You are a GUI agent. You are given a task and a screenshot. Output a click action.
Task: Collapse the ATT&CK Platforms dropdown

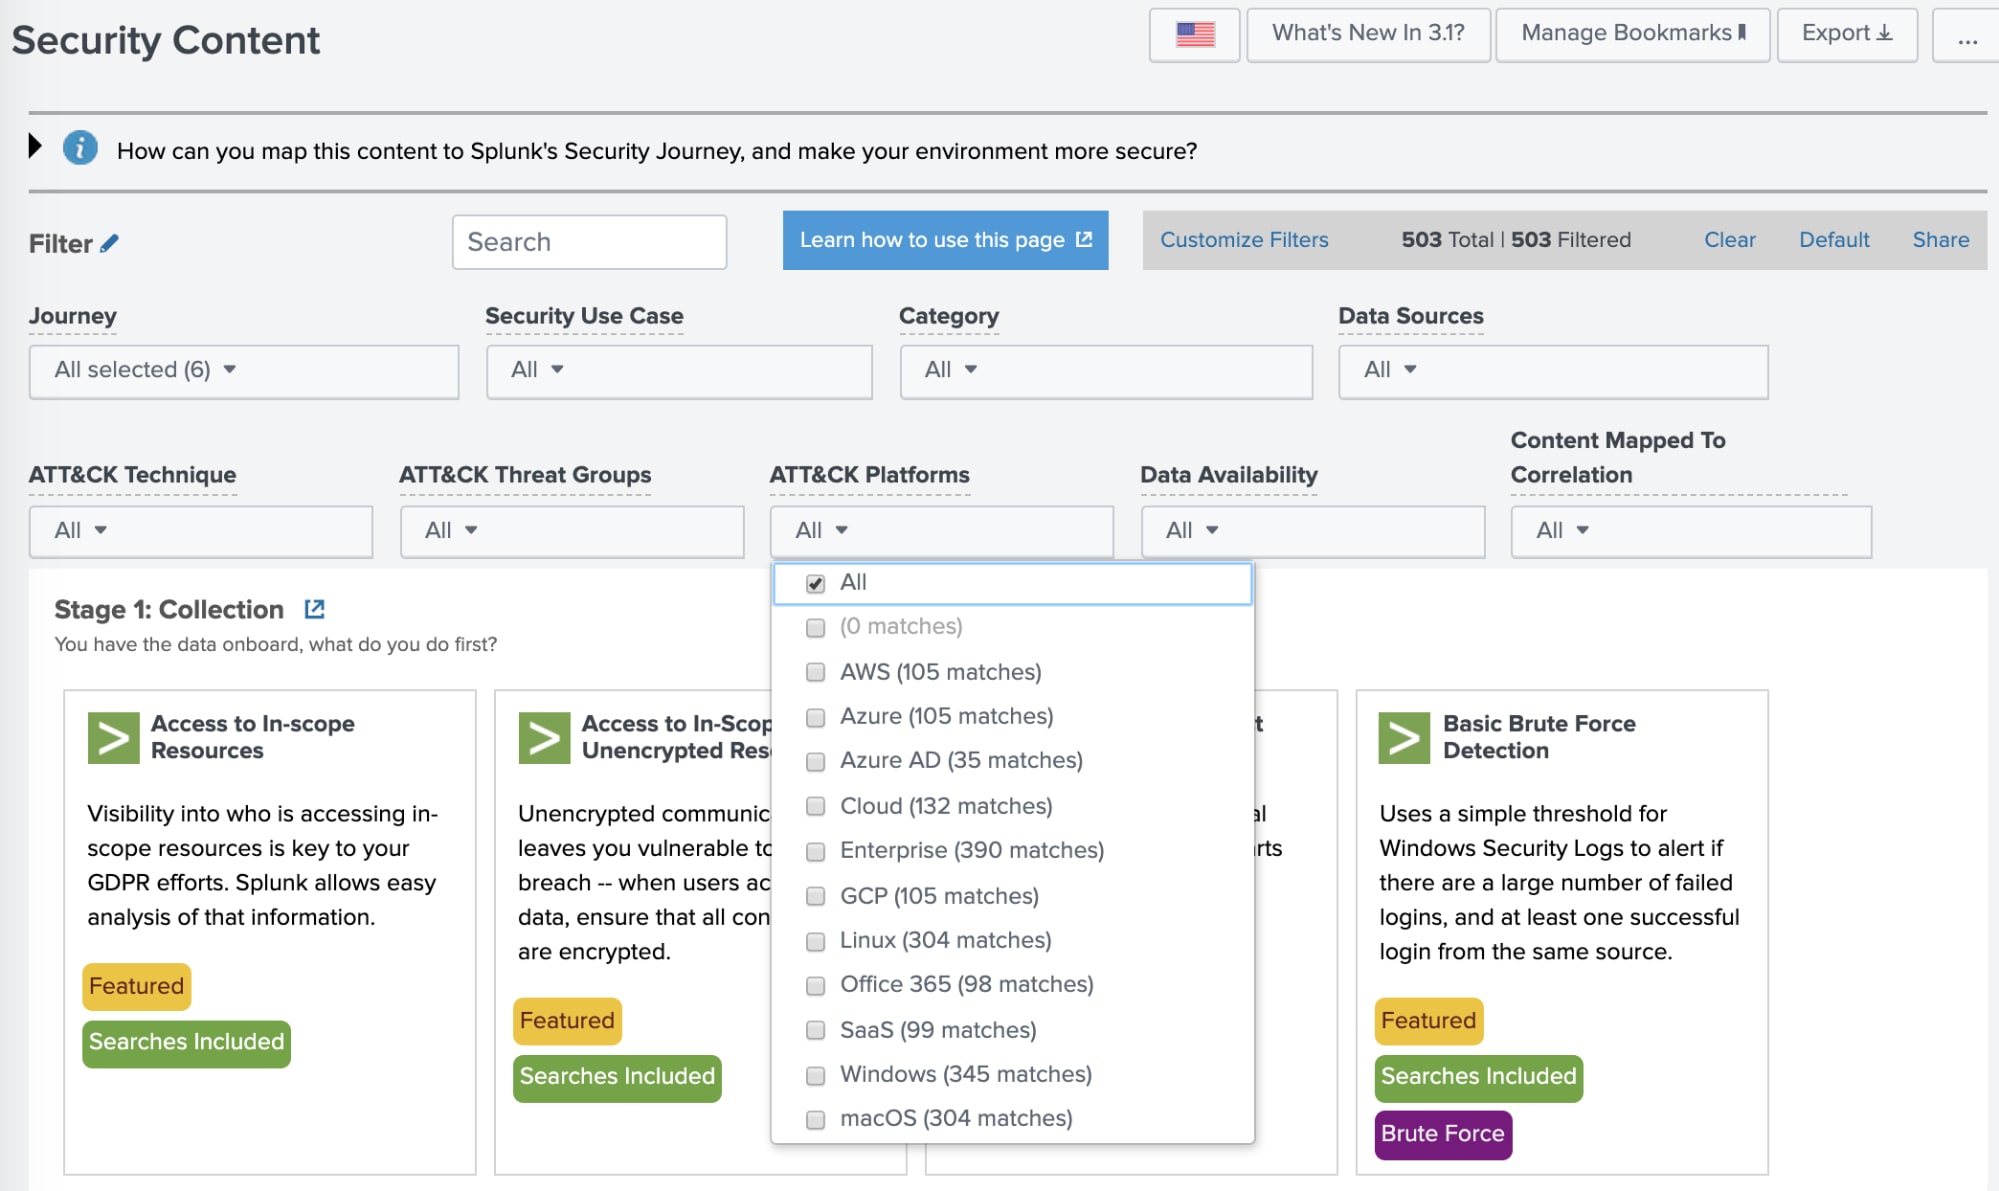941,531
